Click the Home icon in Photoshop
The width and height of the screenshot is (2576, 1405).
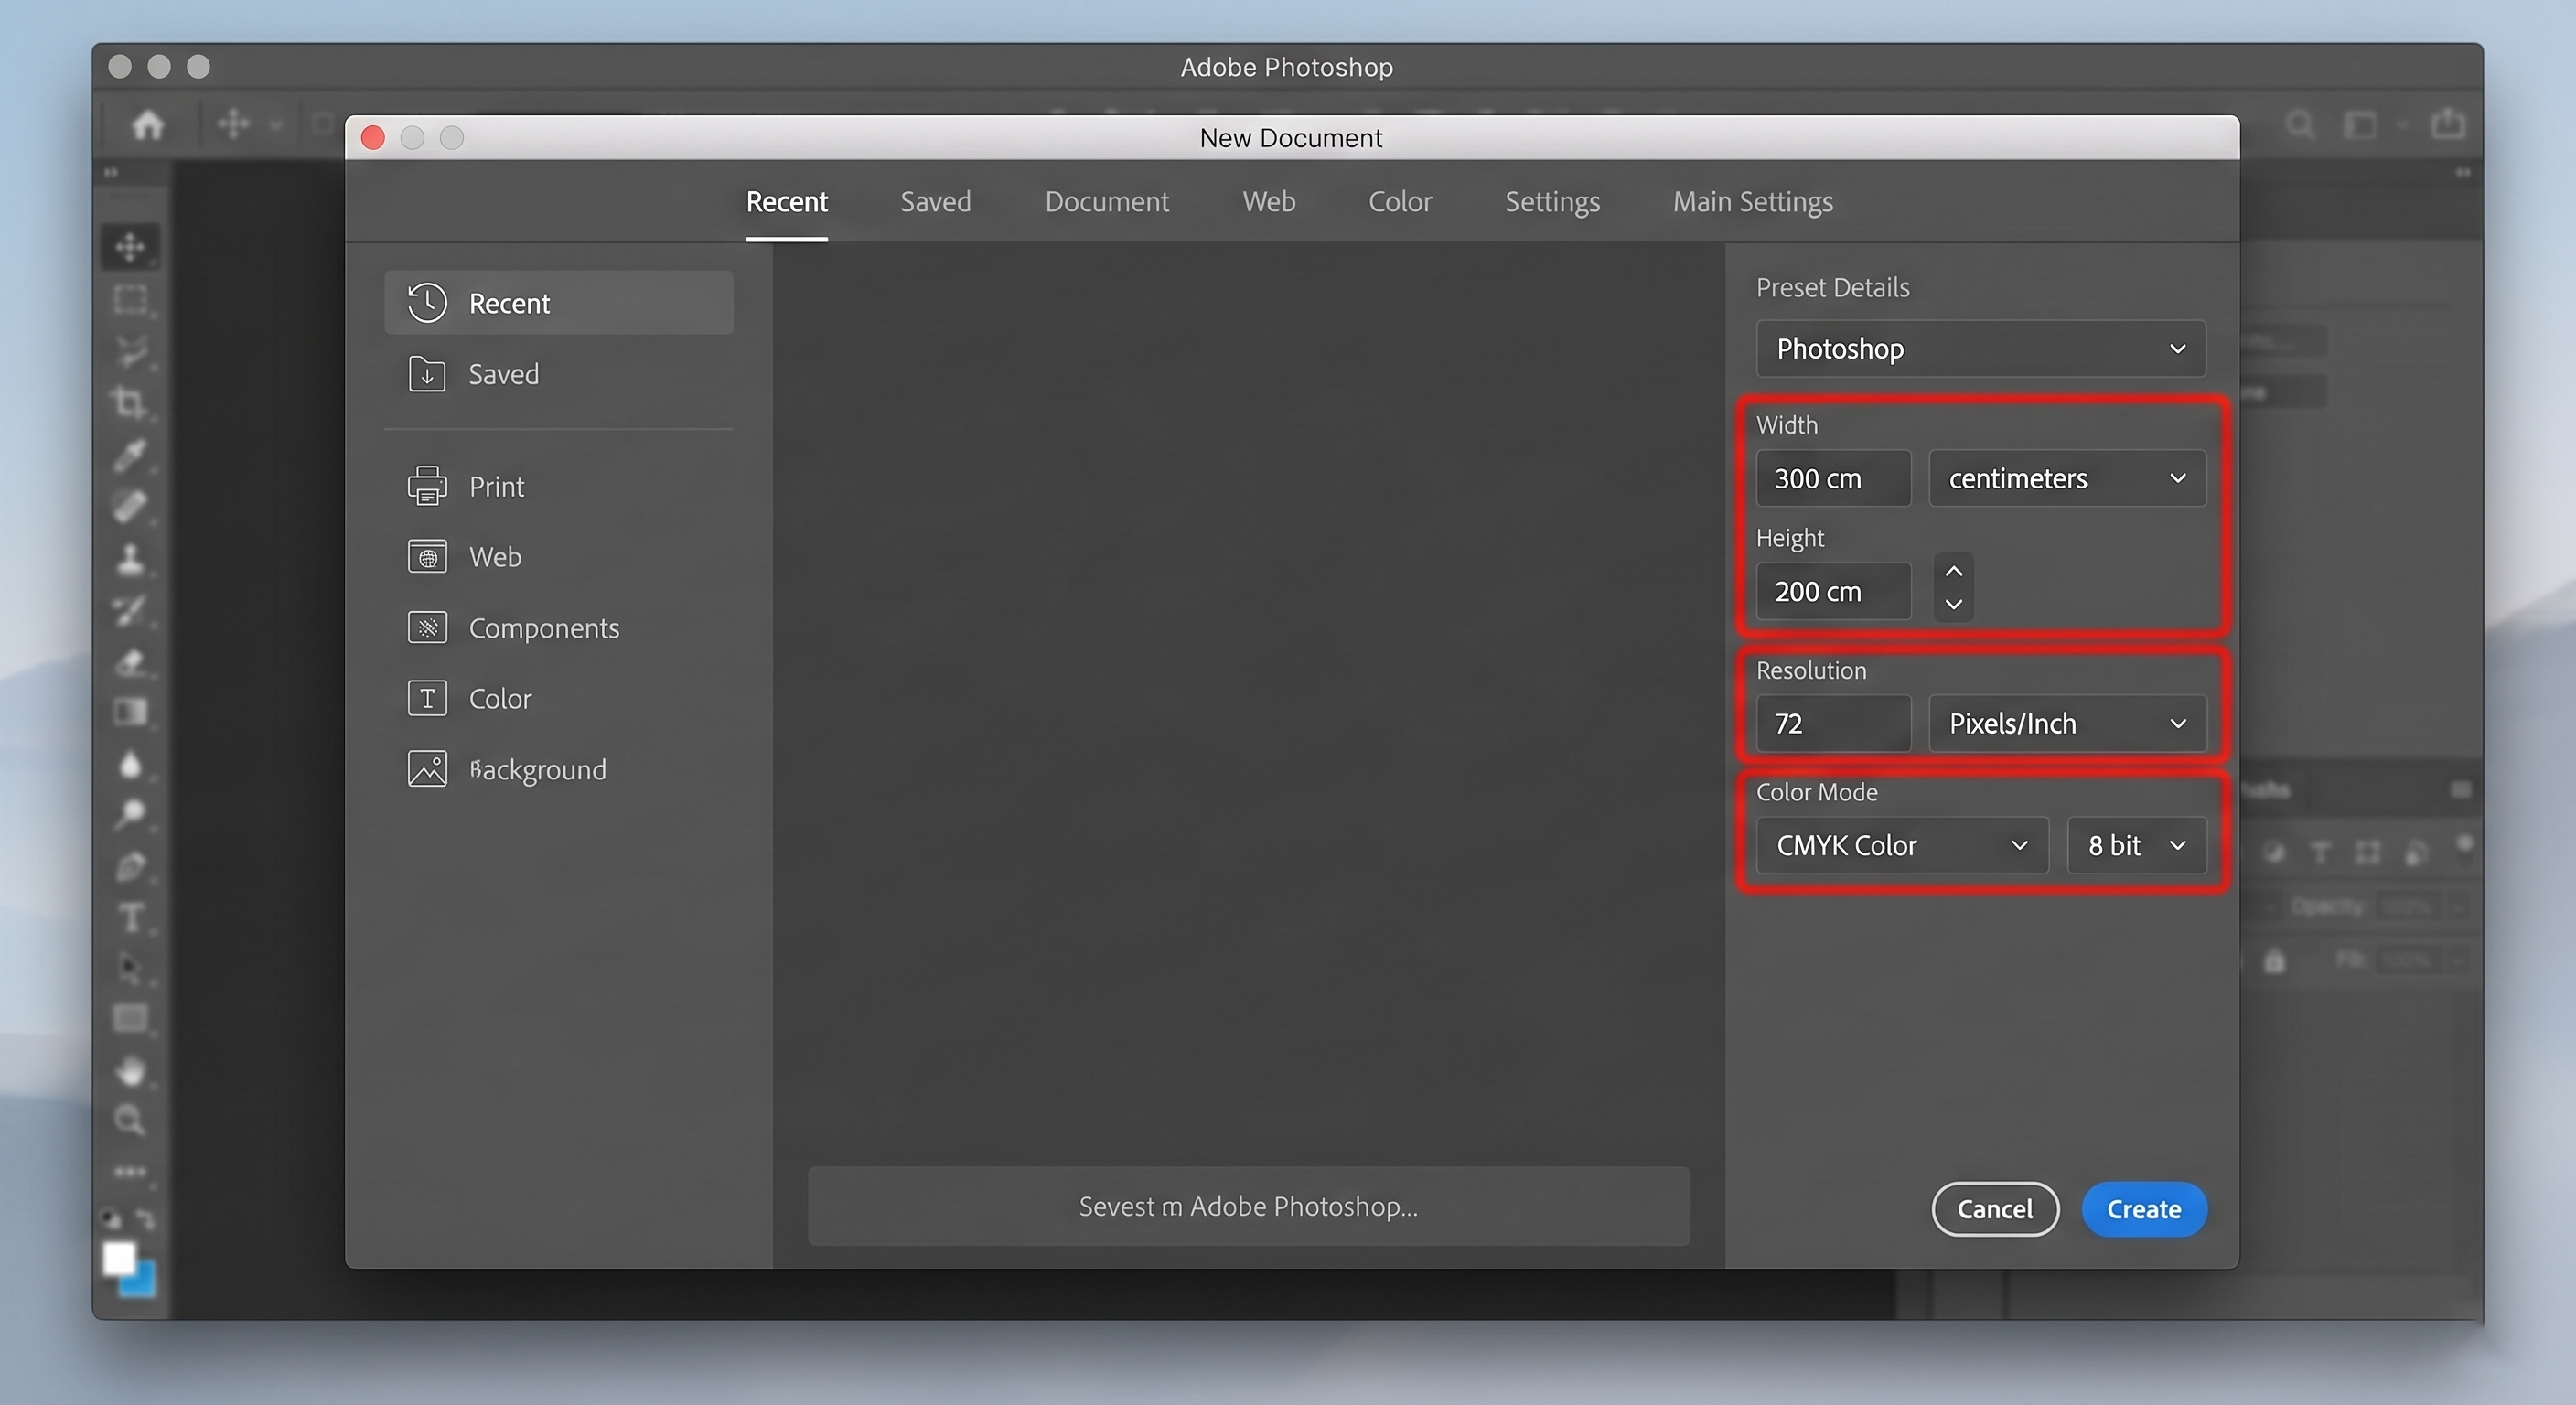148,125
